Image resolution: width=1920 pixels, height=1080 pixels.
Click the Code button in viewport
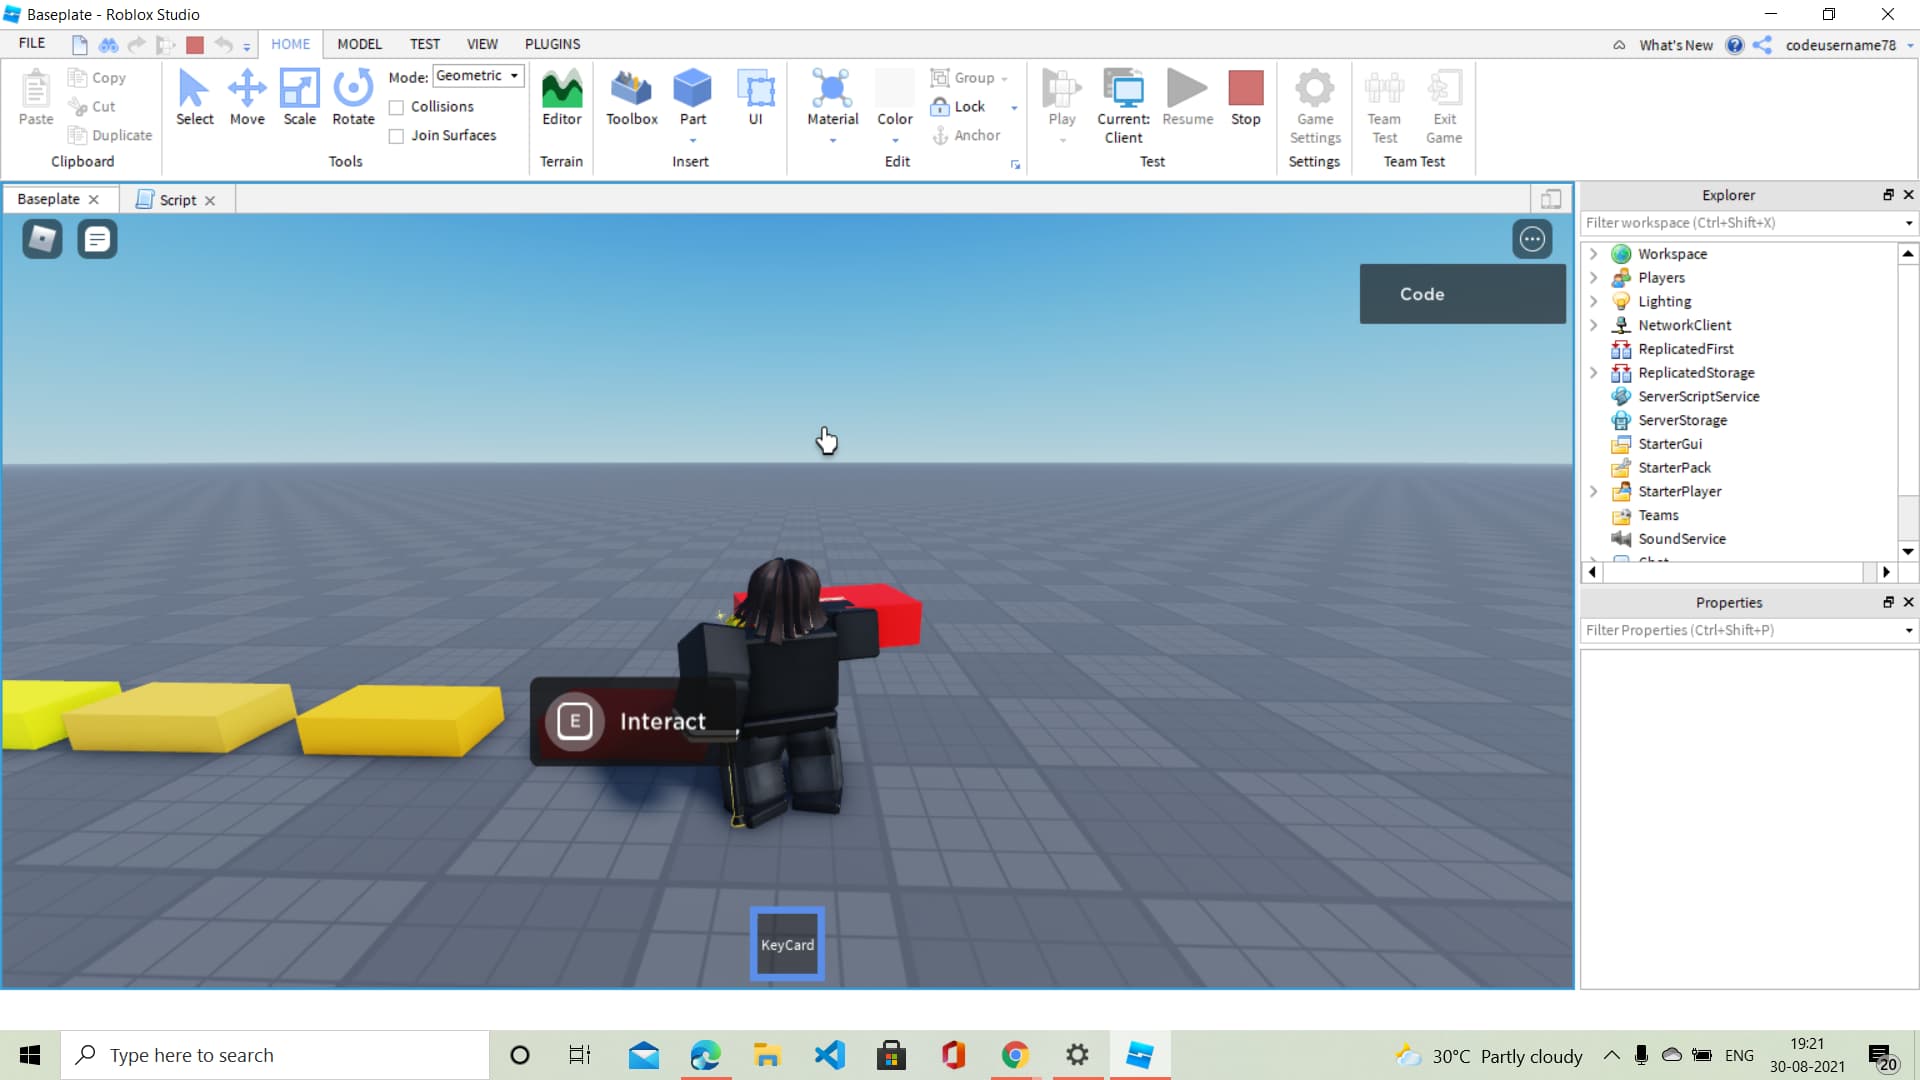(1461, 294)
